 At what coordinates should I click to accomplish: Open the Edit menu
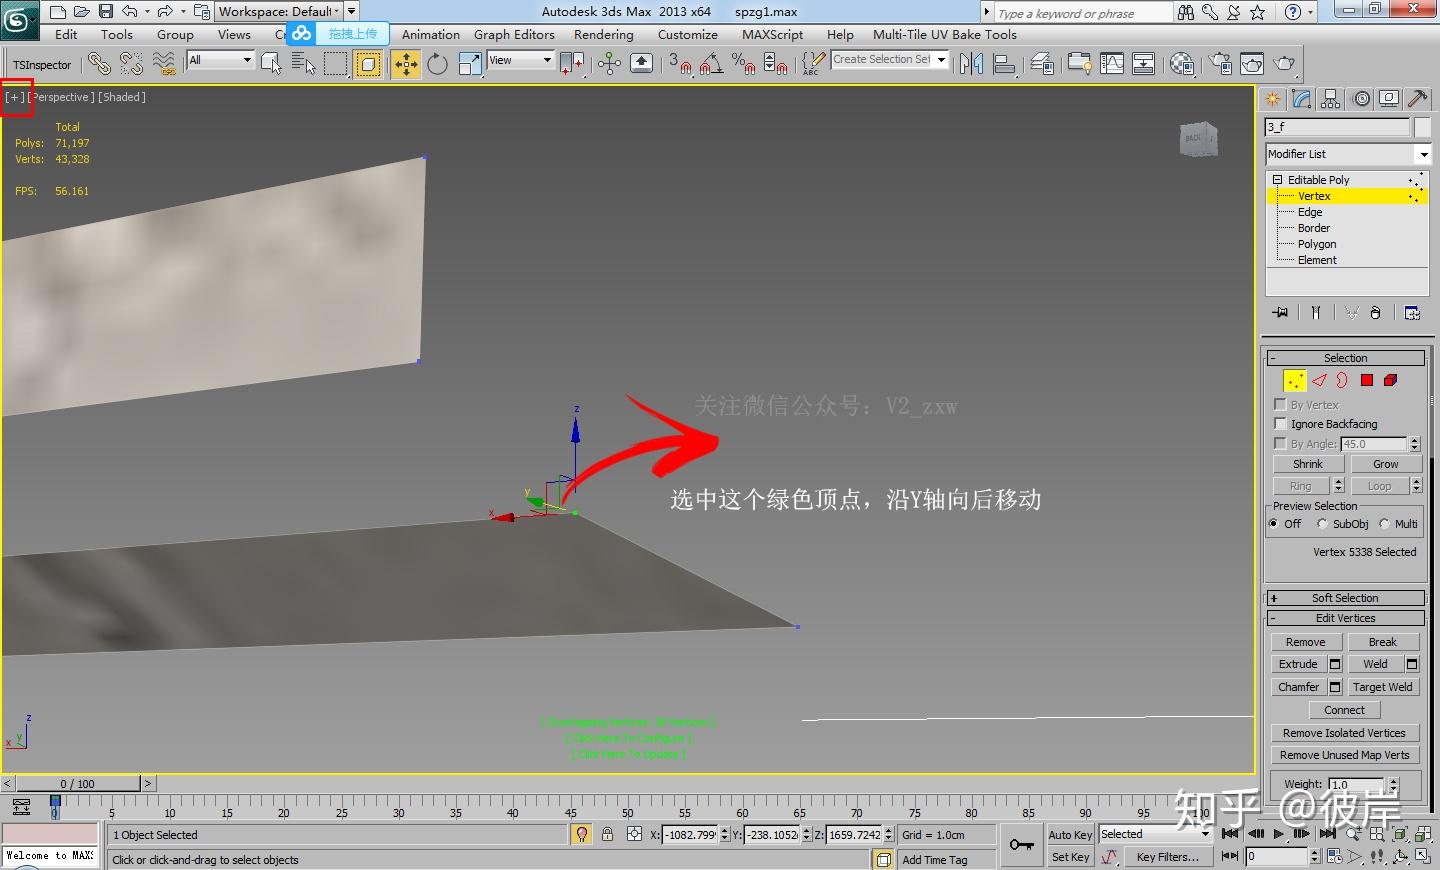[66, 34]
